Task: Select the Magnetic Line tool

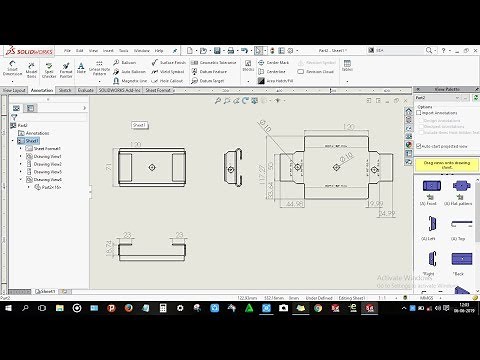Action: click(130, 81)
